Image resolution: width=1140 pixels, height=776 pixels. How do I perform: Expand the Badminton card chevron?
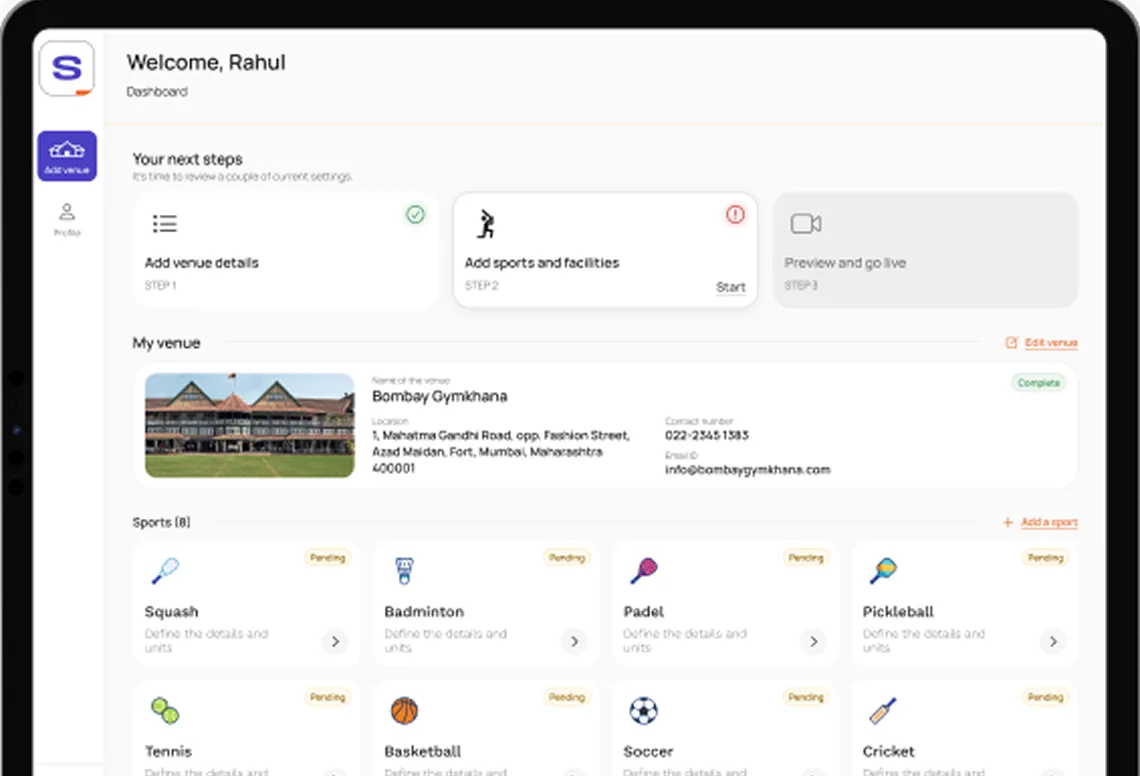coord(574,641)
